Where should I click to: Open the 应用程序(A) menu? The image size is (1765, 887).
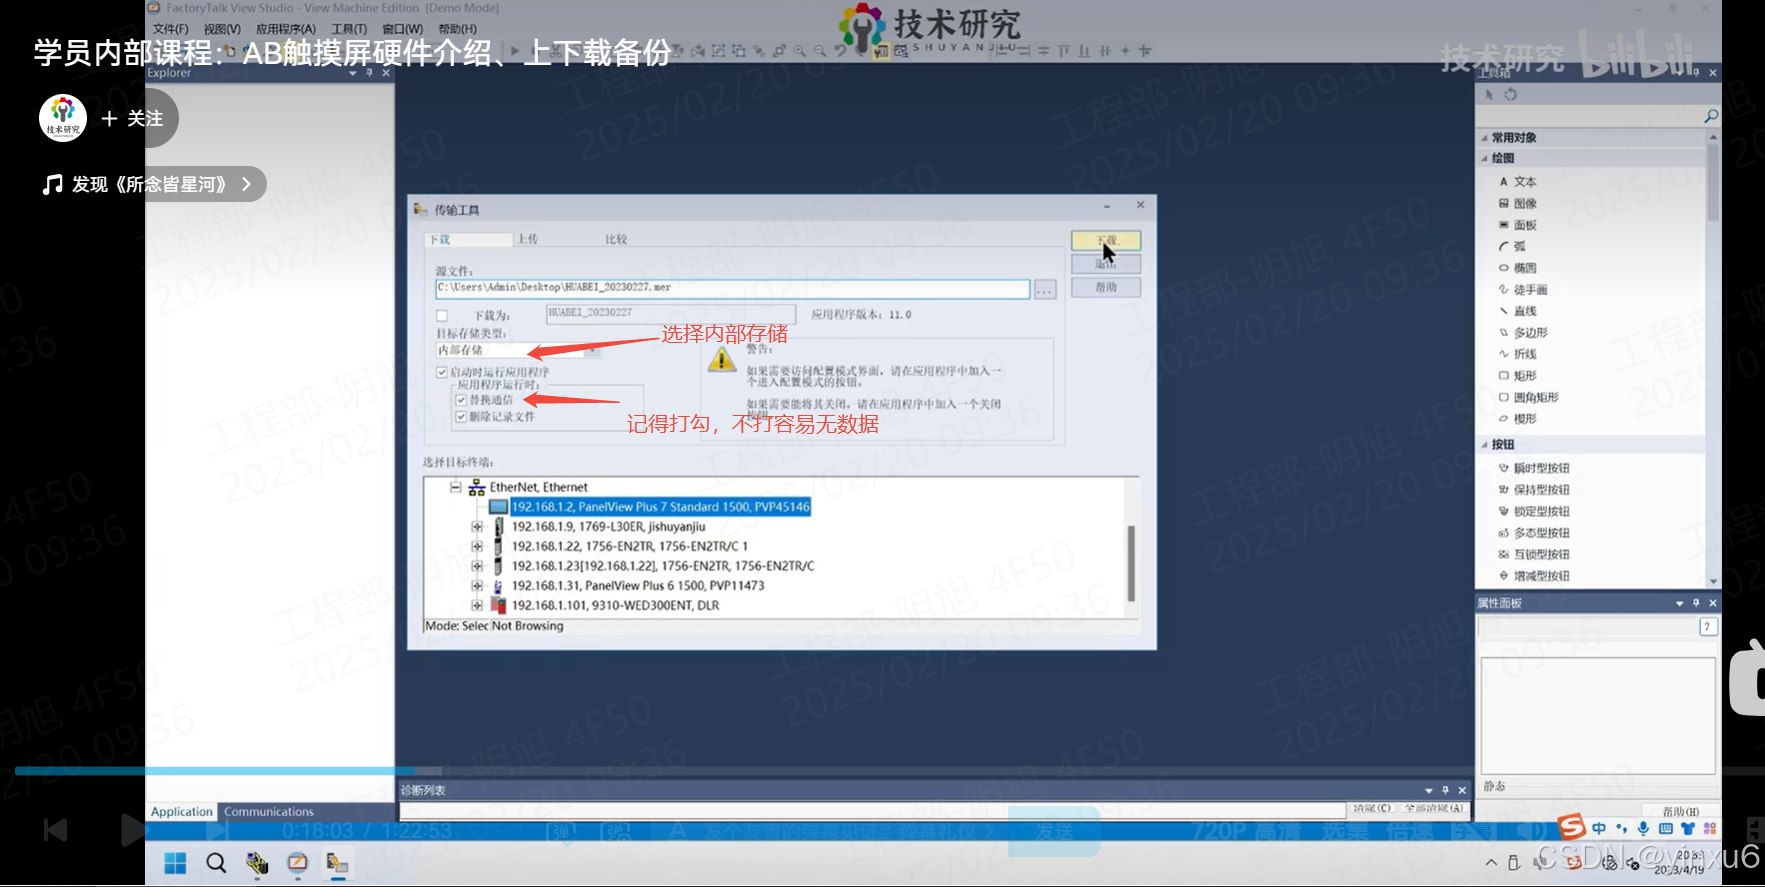pyautogui.click(x=286, y=29)
